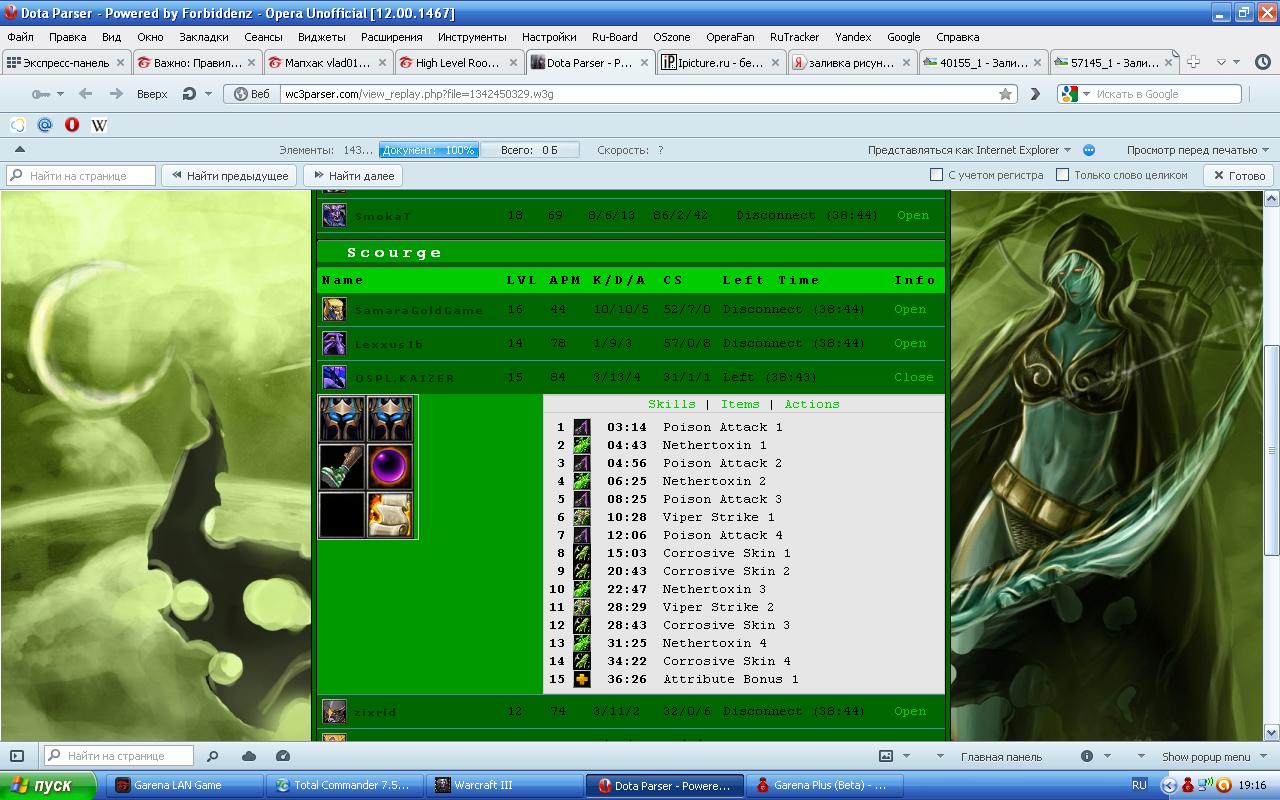Click the Attribute Bonus 1 skill icon

582,679
